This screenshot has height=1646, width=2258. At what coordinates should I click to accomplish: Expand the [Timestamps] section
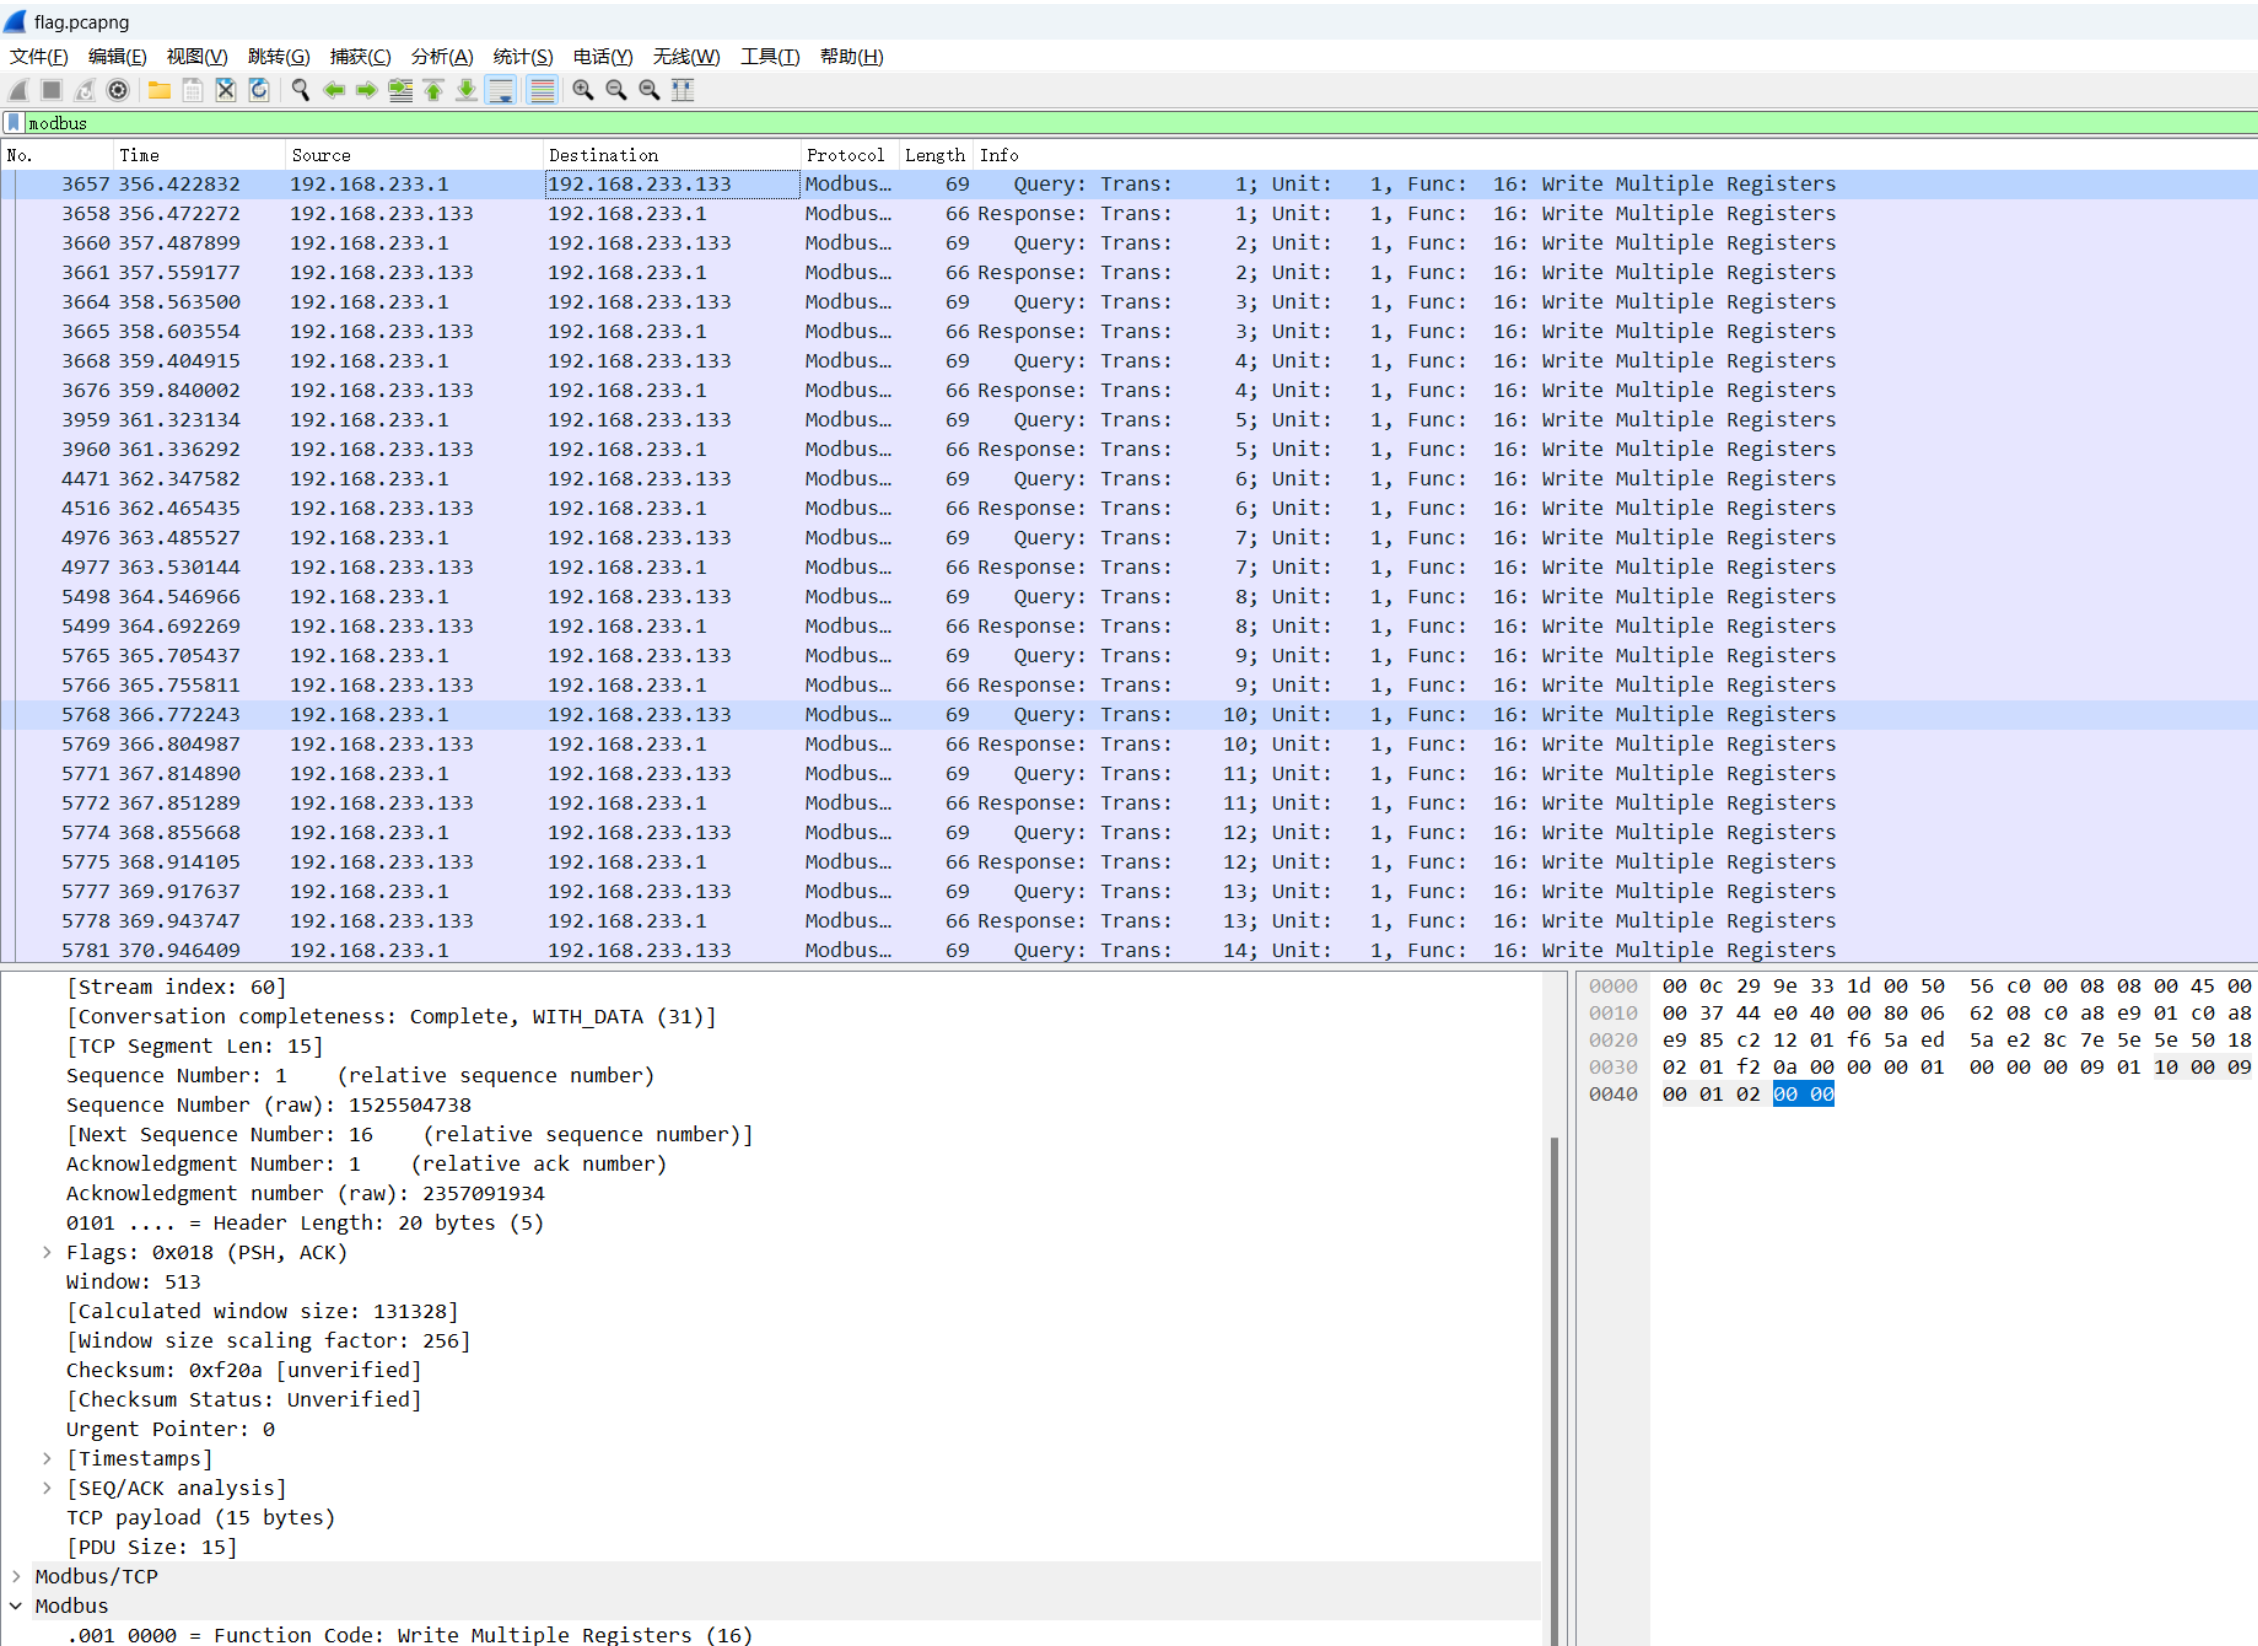click(47, 1458)
